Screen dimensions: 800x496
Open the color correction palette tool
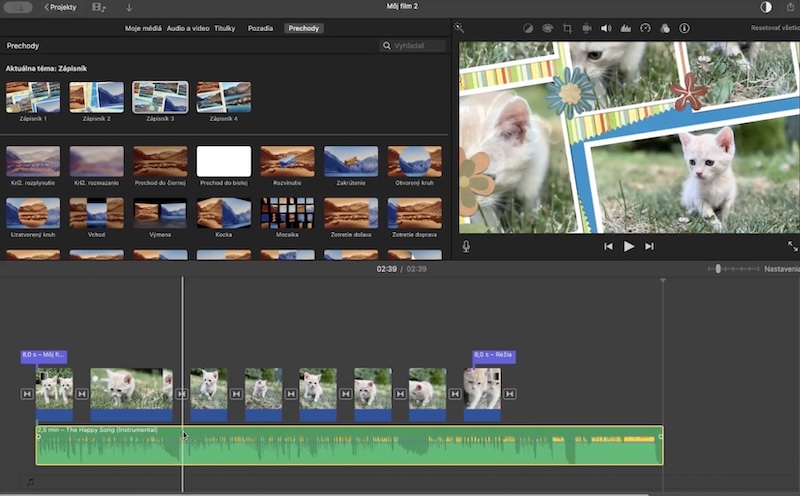pos(548,29)
